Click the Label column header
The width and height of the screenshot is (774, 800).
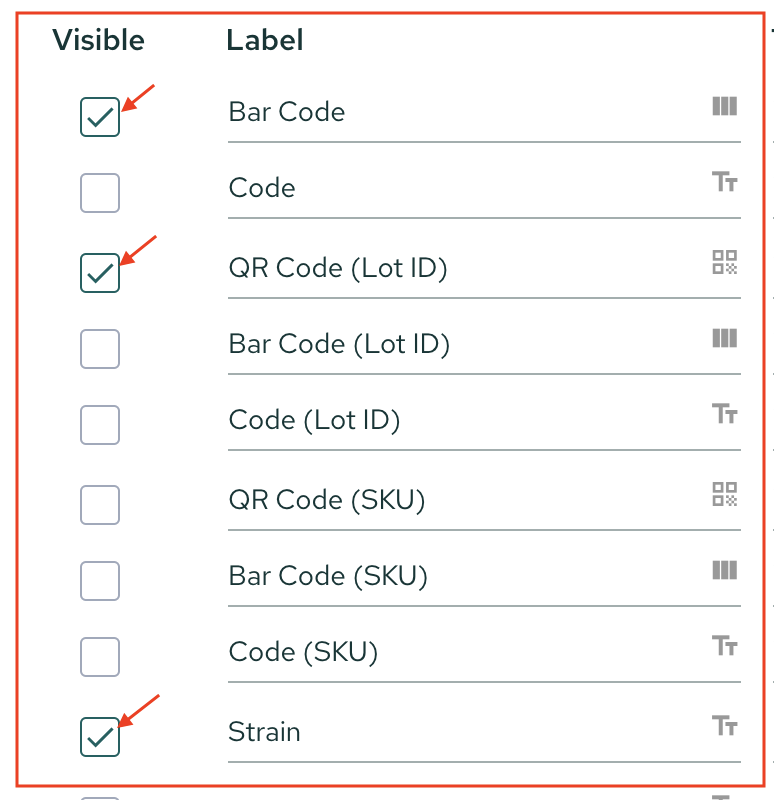tap(264, 40)
